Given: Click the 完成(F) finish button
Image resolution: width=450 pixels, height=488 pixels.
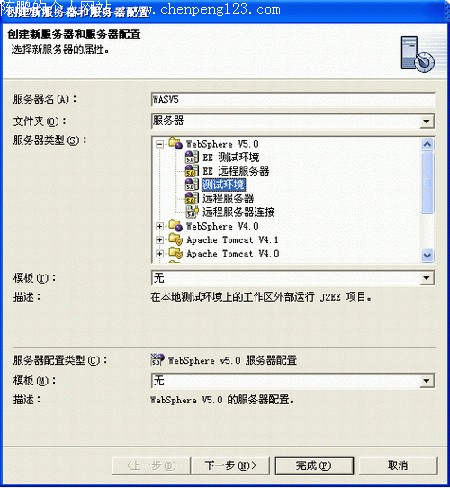Looking at the screenshot, I should tap(314, 465).
